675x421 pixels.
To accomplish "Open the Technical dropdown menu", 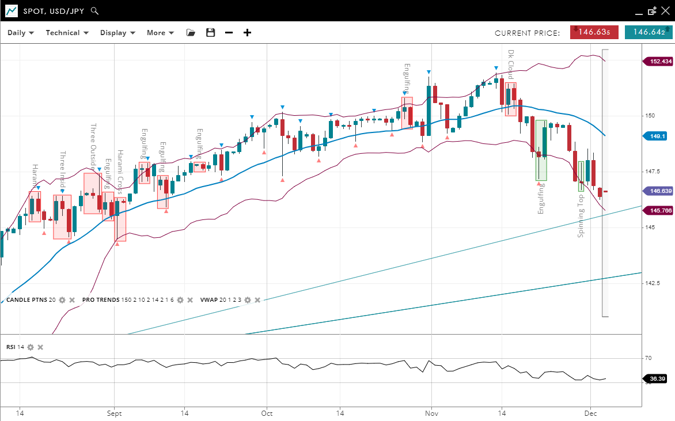I will point(67,33).
